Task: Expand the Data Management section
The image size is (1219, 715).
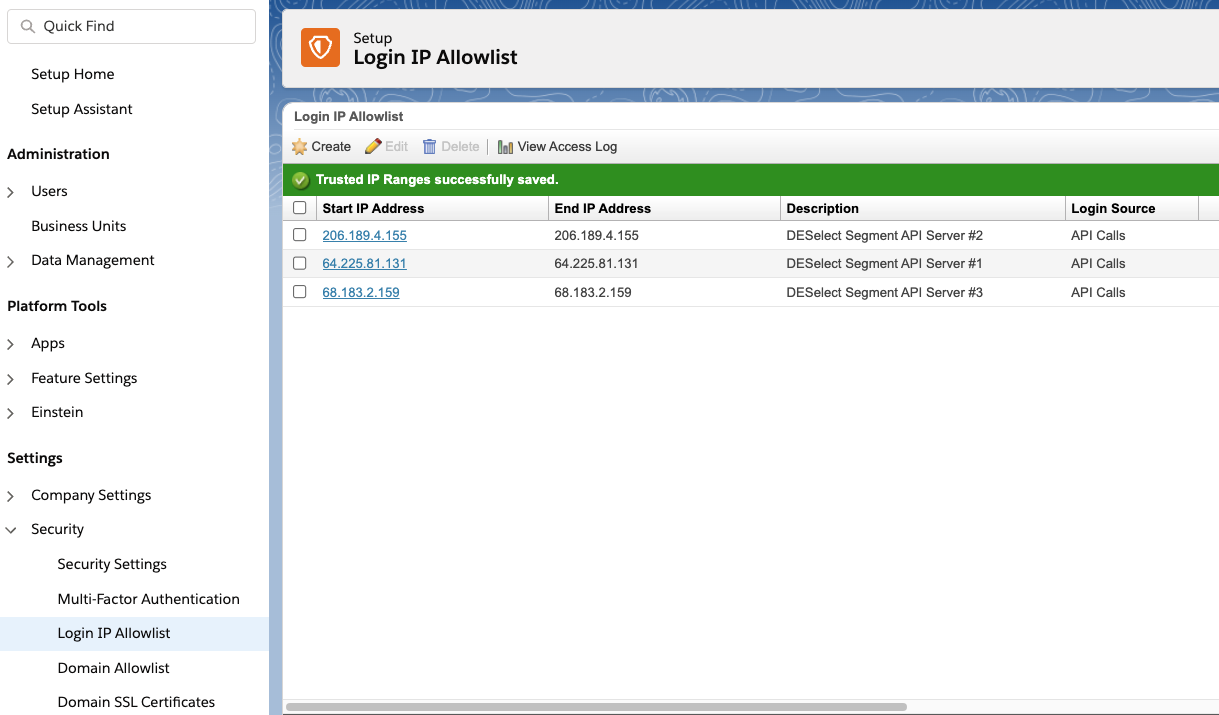Action: coord(10,260)
